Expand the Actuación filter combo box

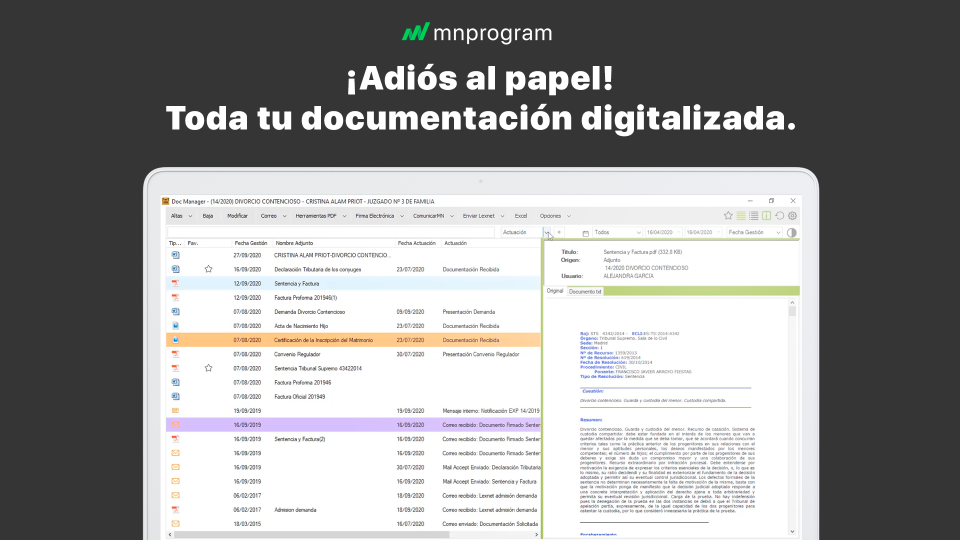point(547,233)
